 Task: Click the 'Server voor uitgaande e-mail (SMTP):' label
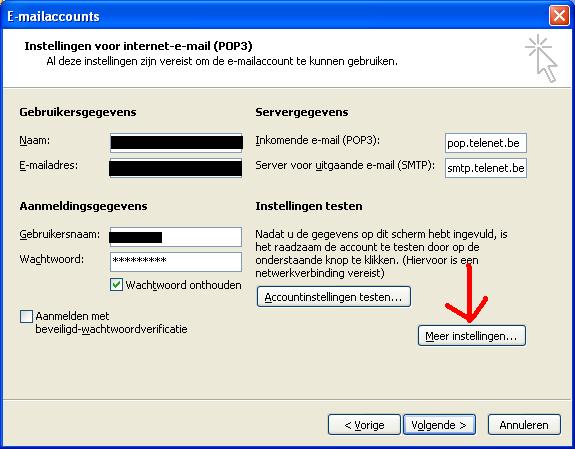(345, 165)
